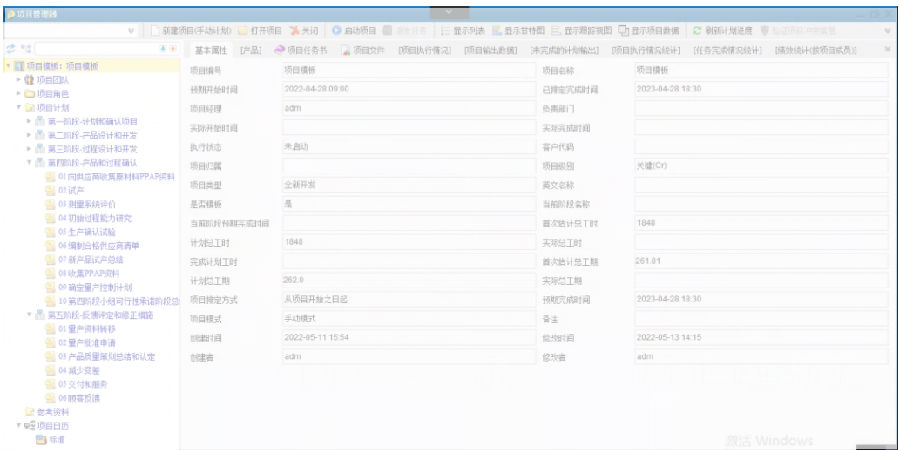Select the 标准 calendar item
Viewport: 900px width, 450px height.
[57, 440]
